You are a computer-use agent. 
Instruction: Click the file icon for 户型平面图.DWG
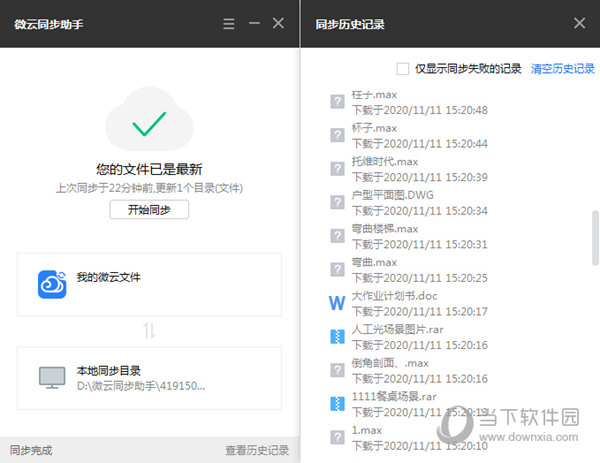tap(337, 202)
